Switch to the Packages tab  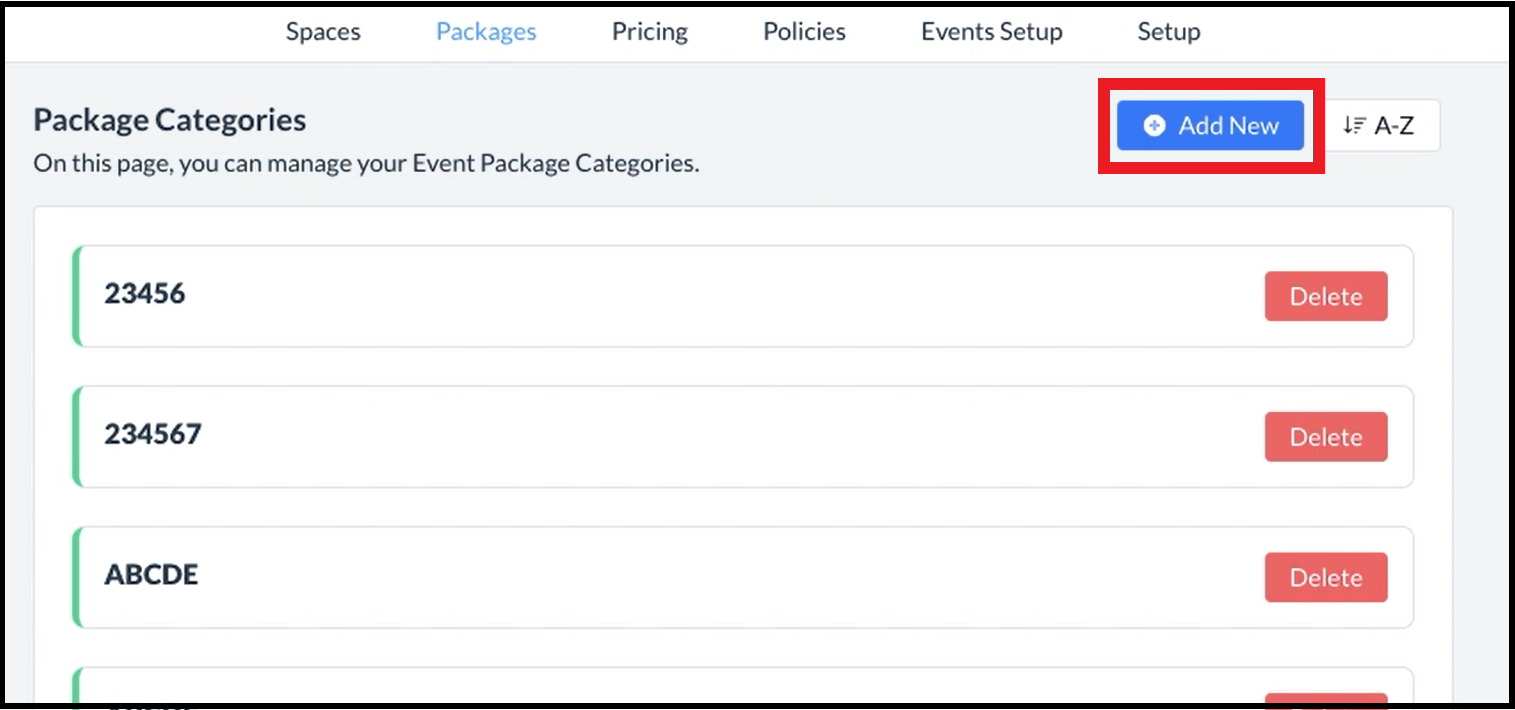point(486,32)
